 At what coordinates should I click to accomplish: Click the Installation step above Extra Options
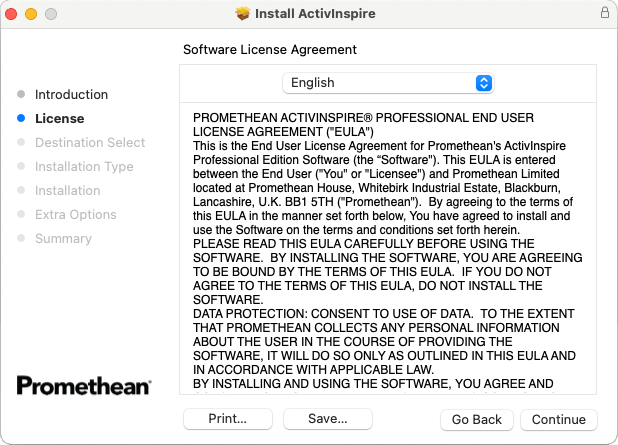pyautogui.click(x=67, y=190)
